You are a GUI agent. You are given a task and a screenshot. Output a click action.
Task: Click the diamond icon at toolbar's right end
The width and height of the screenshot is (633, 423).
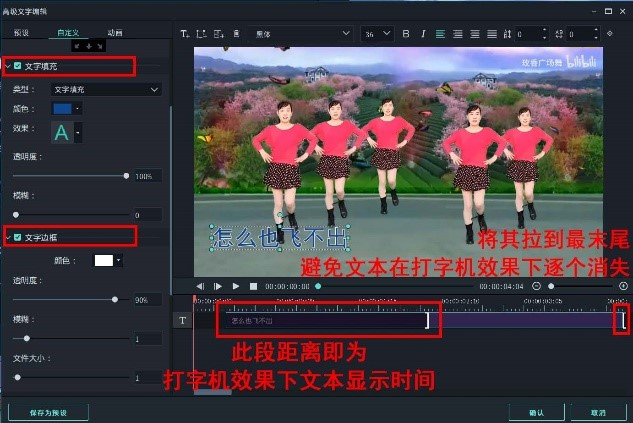click(x=610, y=34)
